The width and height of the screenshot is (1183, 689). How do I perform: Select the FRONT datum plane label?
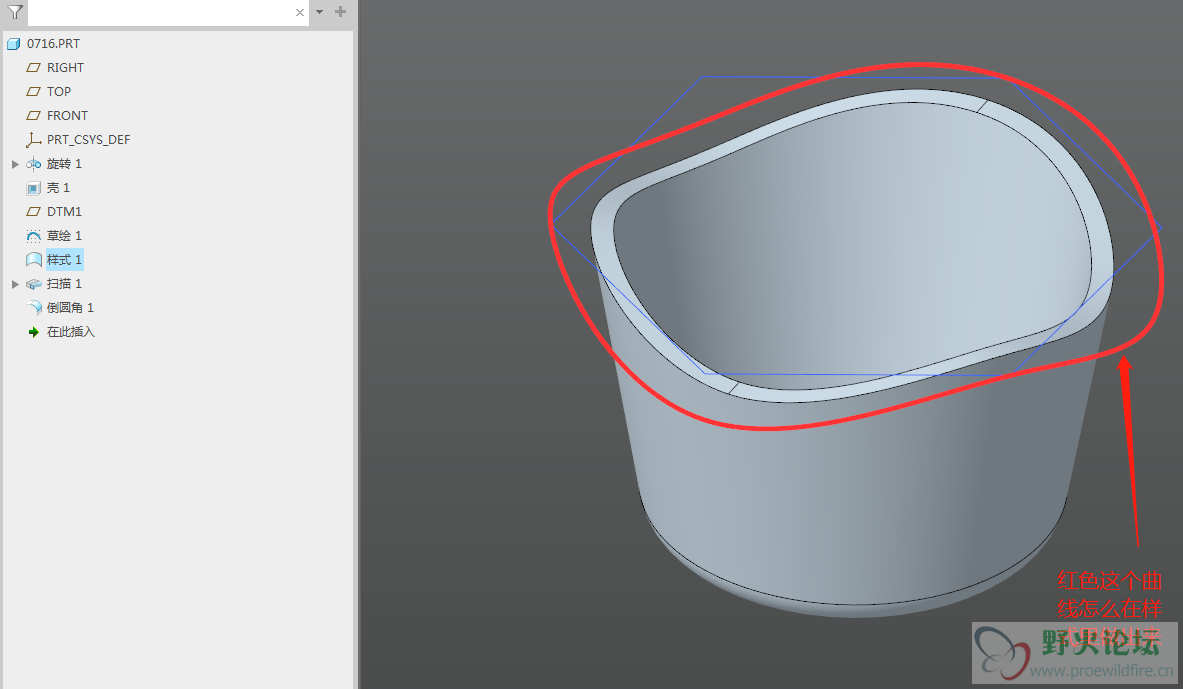click(x=67, y=115)
